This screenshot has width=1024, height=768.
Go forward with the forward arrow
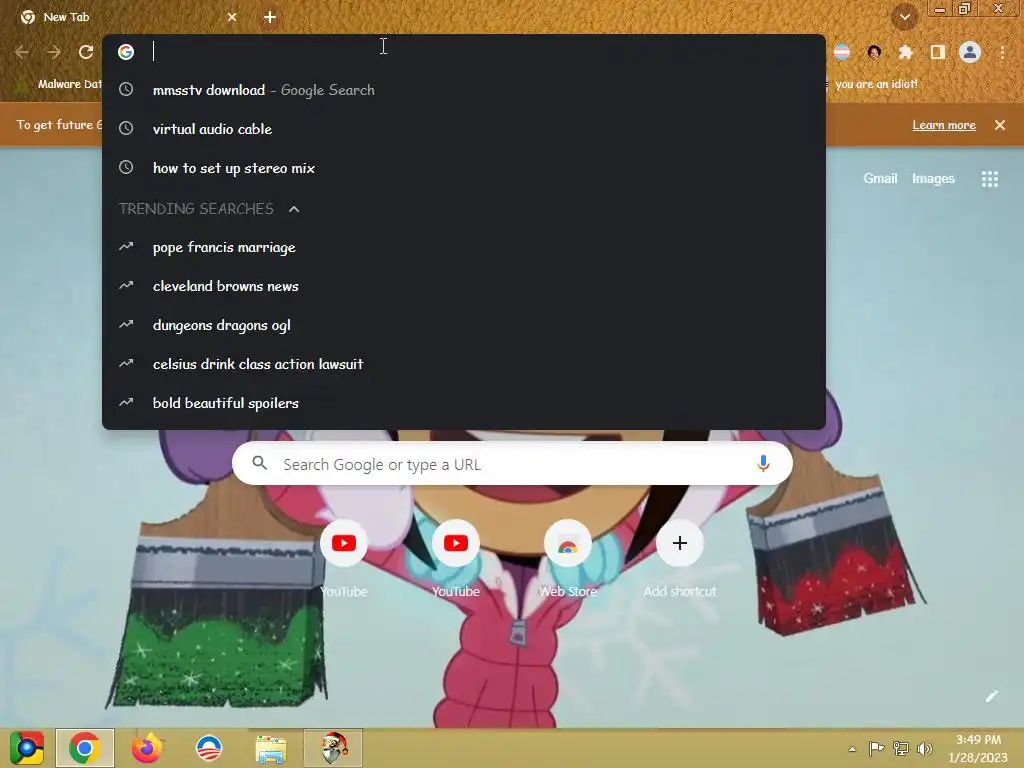[54, 52]
